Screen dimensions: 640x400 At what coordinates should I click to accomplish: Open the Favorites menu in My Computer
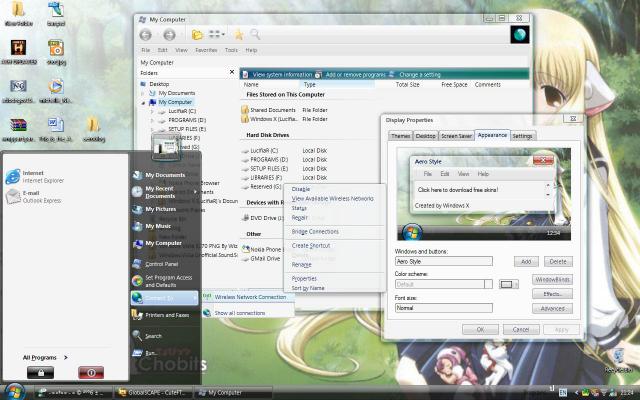coord(206,50)
